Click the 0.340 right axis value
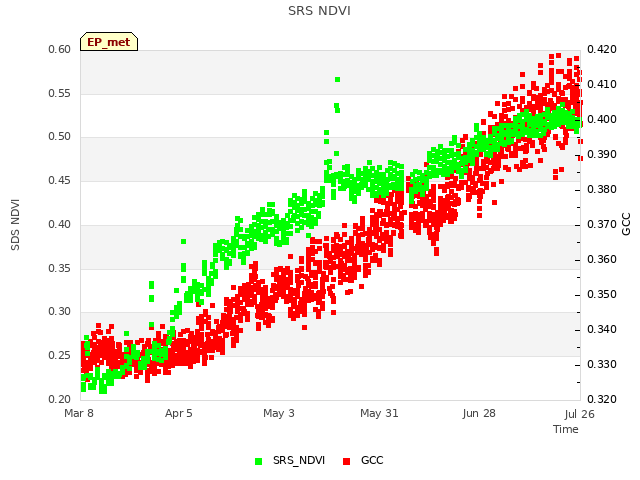Image resolution: width=640 pixels, height=480 pixels. 602,329
